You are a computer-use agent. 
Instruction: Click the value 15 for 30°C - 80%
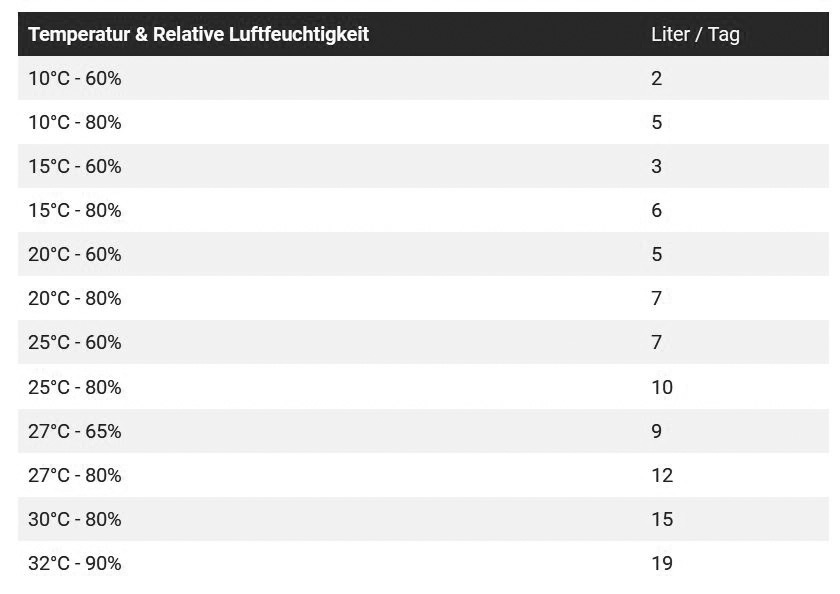tap(662, 519)
